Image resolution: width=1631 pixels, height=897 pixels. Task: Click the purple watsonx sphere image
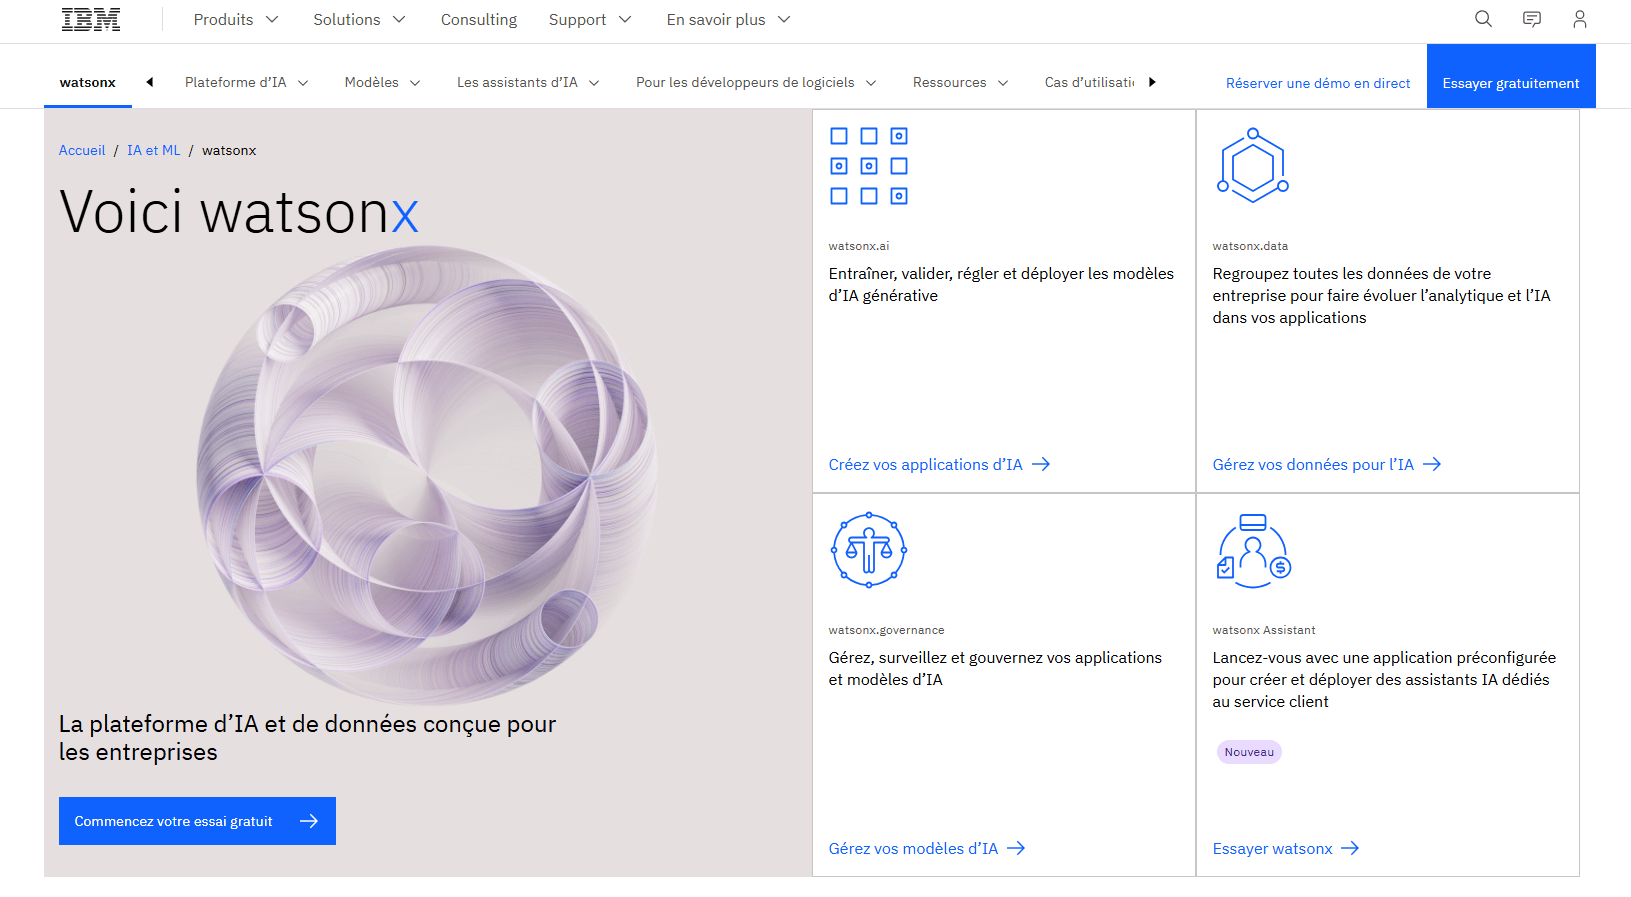428,475
